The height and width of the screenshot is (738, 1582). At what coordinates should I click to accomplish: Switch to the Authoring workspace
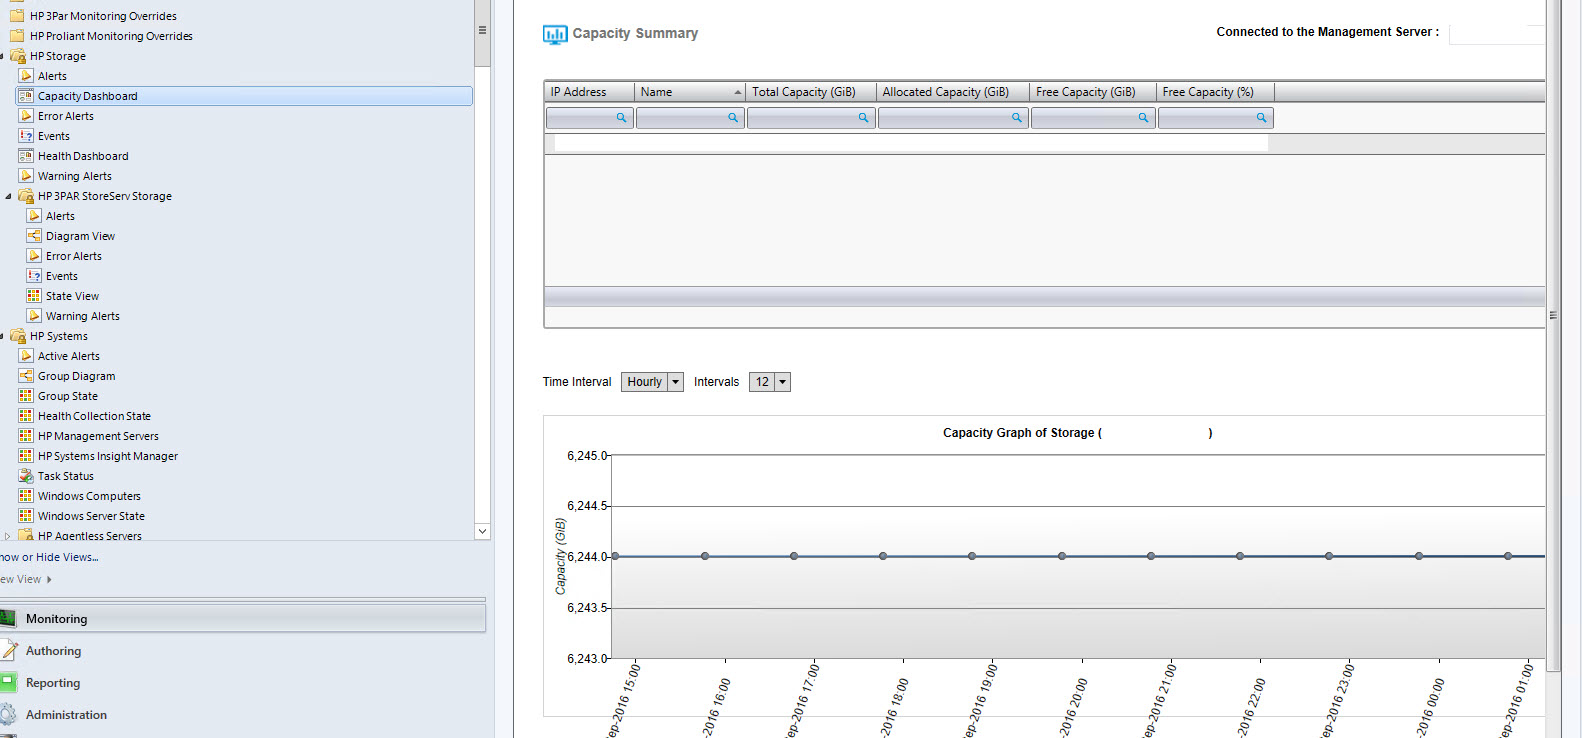pos(53,651)
